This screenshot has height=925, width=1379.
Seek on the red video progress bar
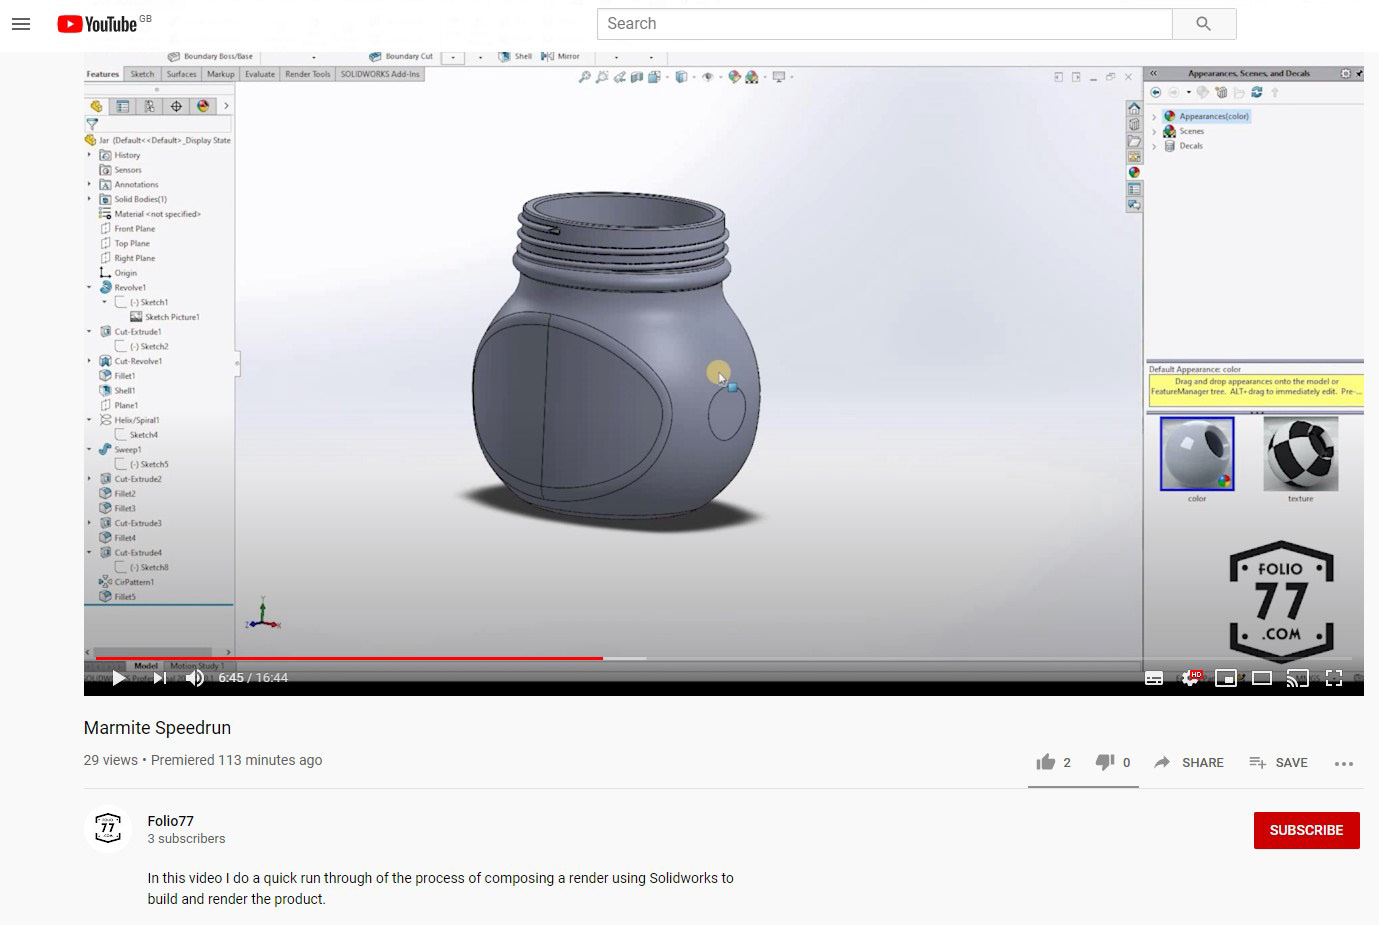(x=349, y=658)
